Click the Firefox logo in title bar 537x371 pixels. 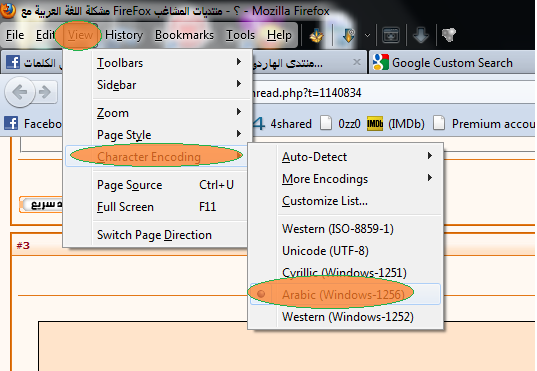point(8,10)
